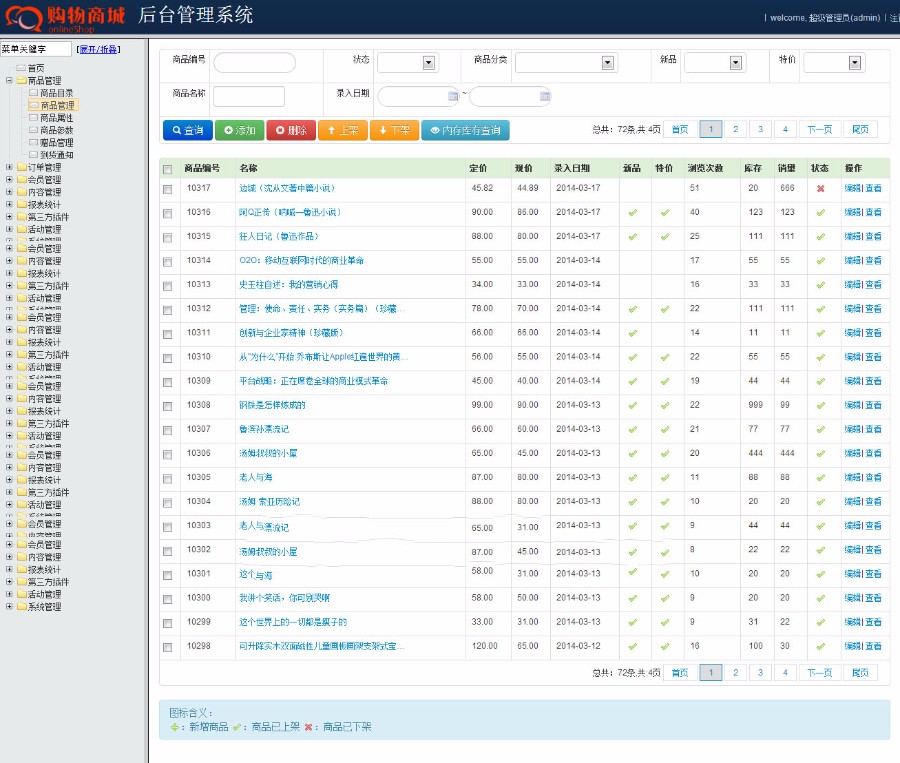Select the 查询 search icon button

pos(189,131)
